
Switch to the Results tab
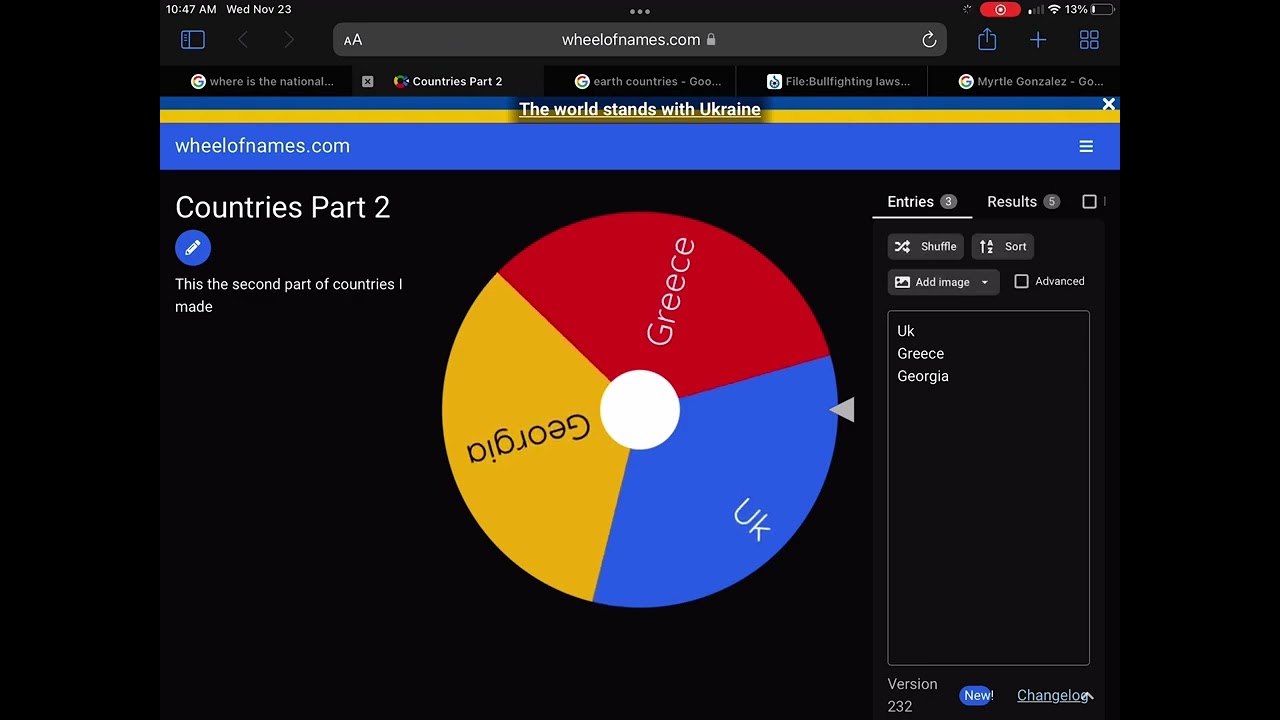point(1023,202)
